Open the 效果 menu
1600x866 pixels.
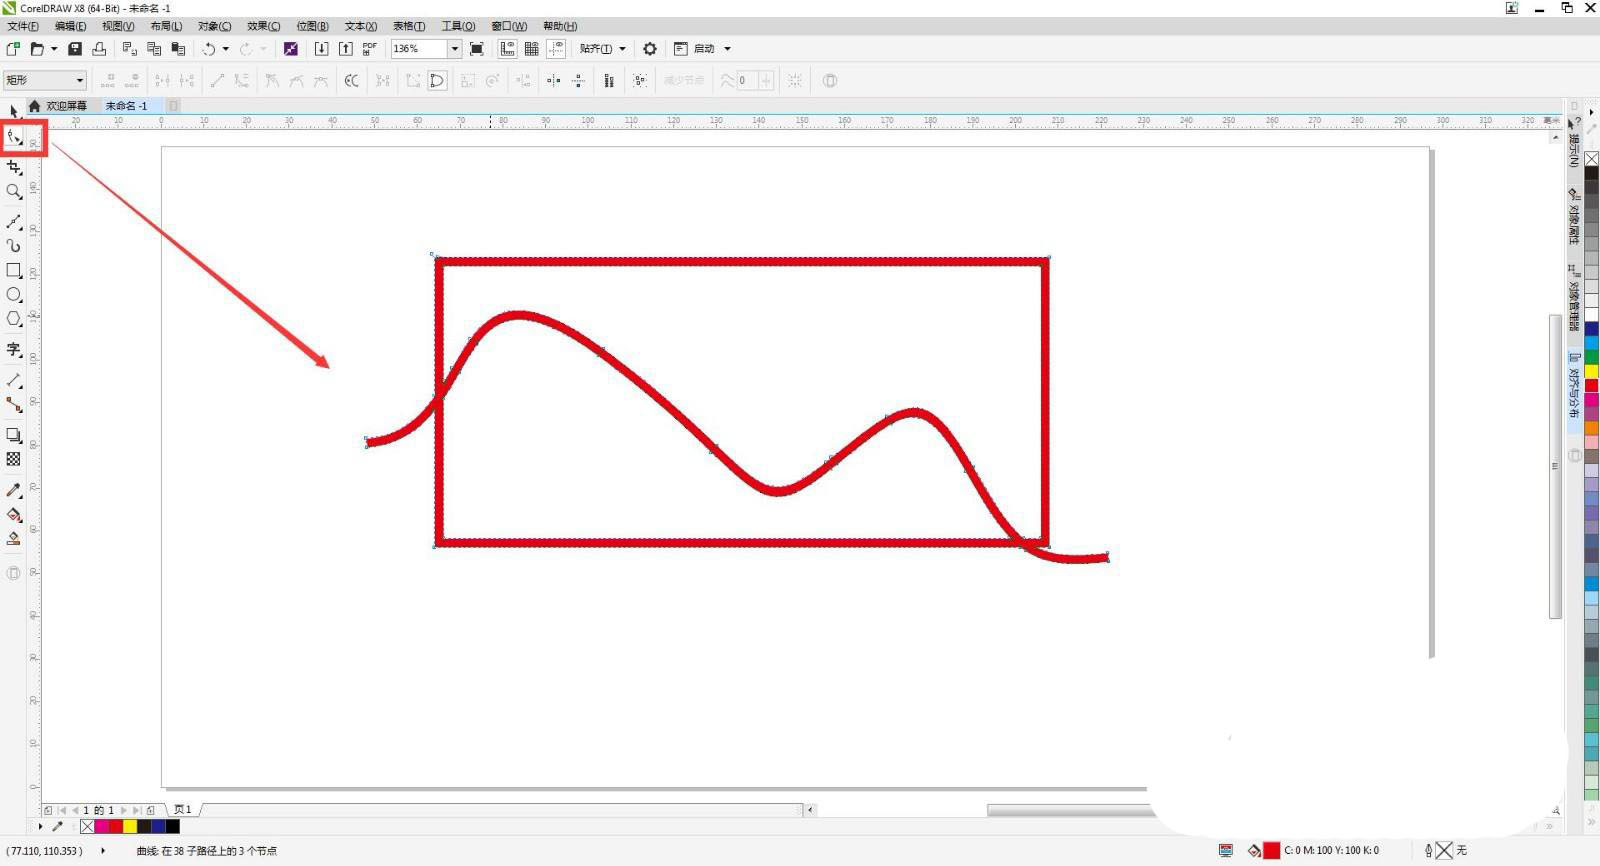[x=263, y=26]
